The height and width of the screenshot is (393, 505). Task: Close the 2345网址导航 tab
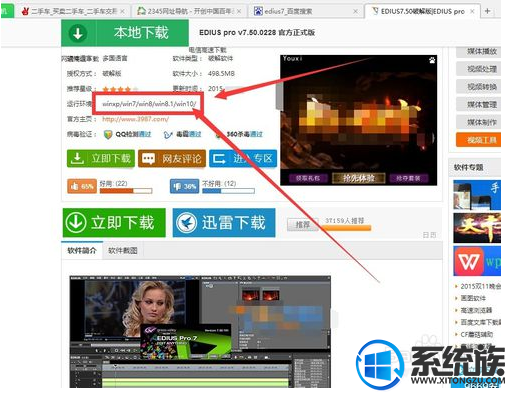click(239, 11)
